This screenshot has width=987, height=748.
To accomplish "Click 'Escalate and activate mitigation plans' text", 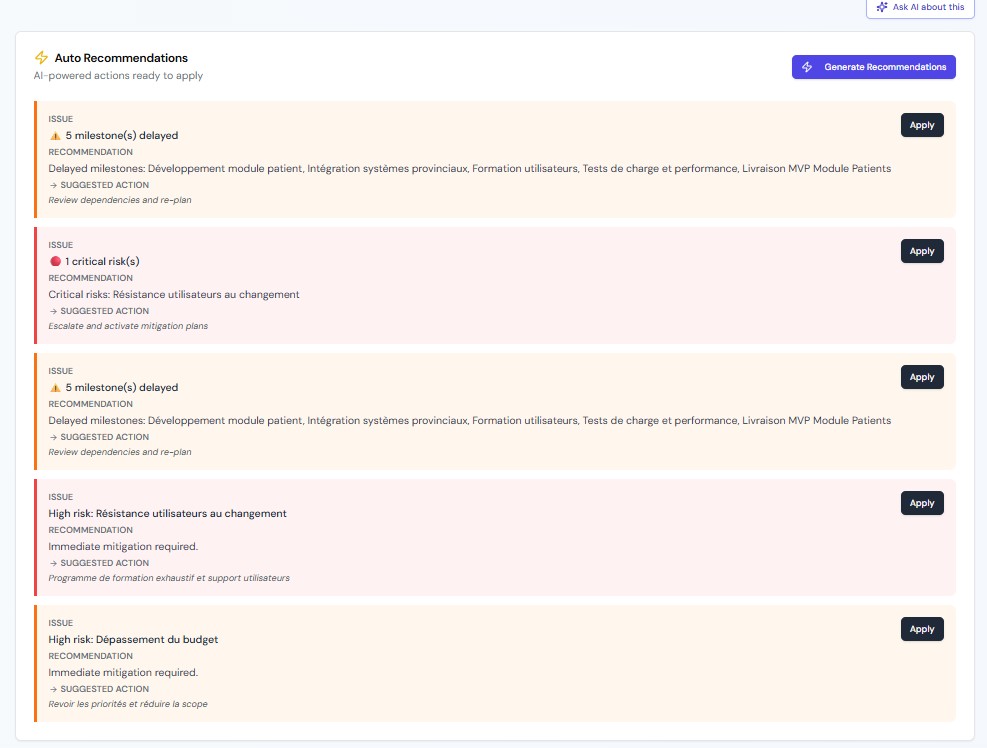I will pos(128,326).
